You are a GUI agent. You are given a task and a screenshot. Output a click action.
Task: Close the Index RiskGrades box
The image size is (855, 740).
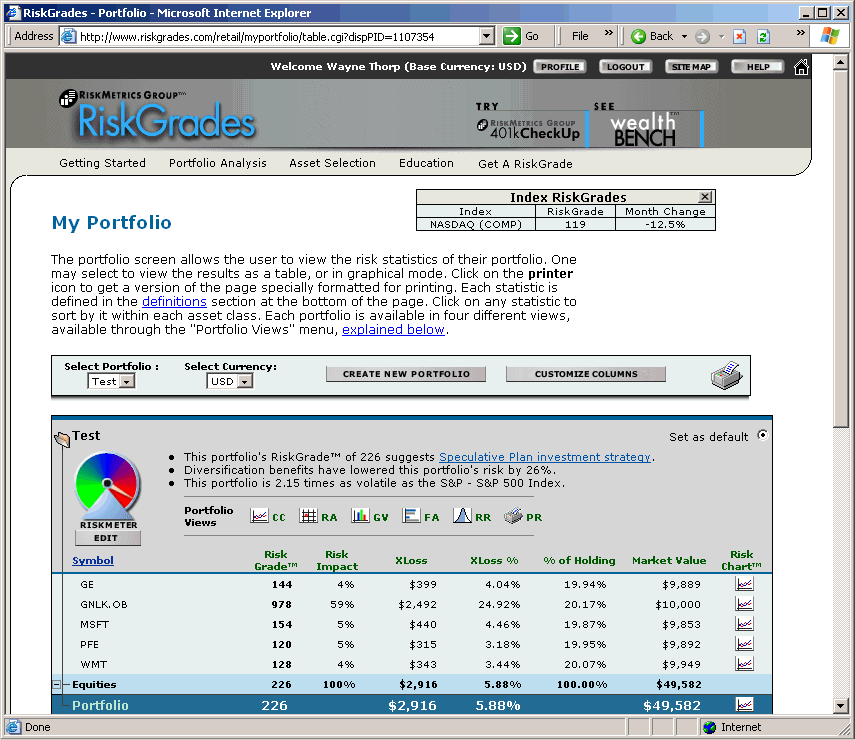705,197
